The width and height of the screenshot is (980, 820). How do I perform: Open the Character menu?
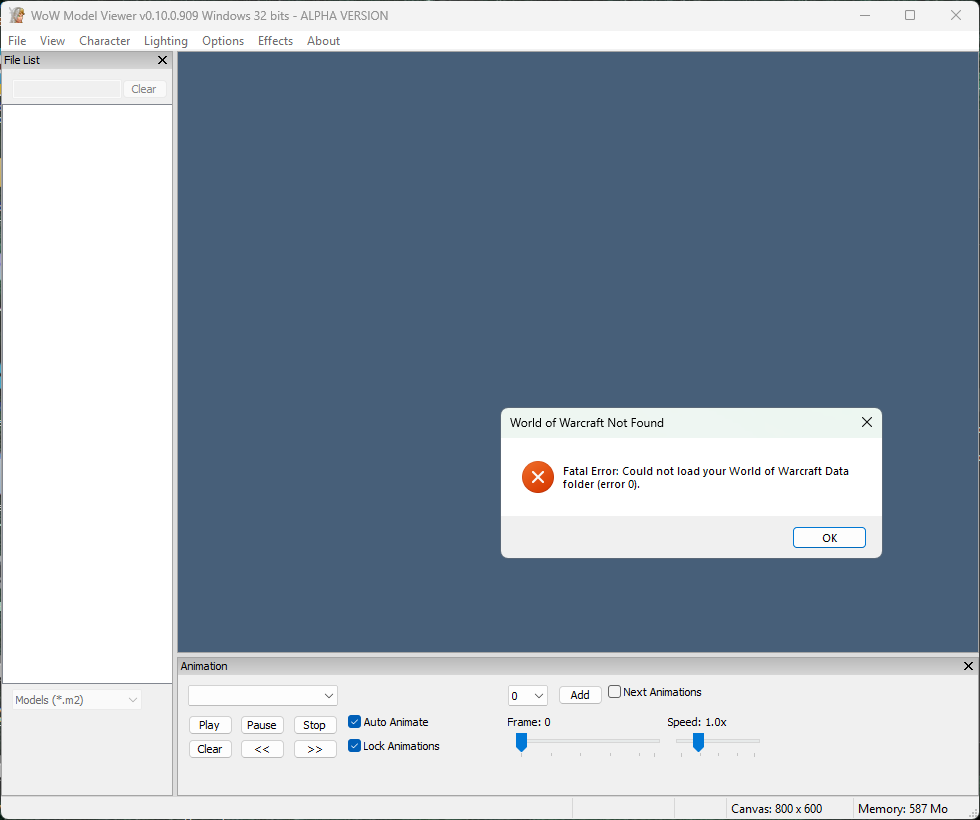tap(104, 41)
